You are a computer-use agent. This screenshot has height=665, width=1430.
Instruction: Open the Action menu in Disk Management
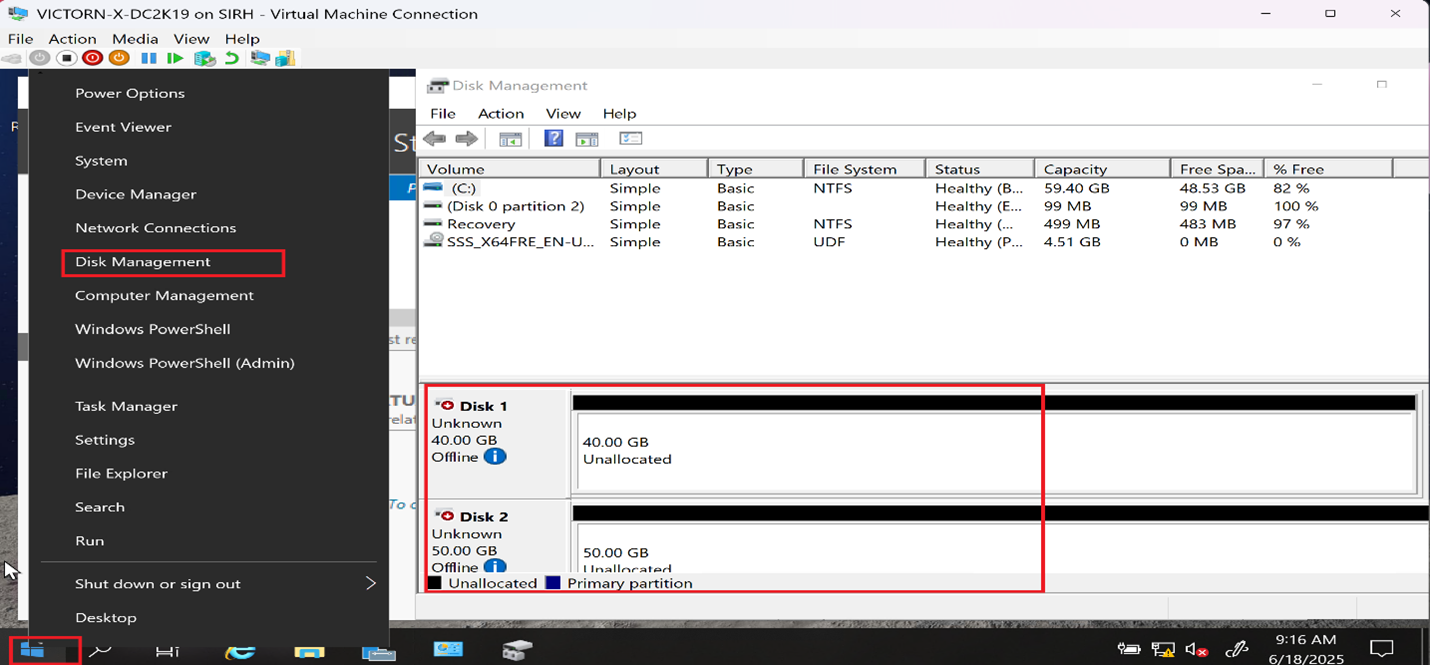tap(500, 113)
